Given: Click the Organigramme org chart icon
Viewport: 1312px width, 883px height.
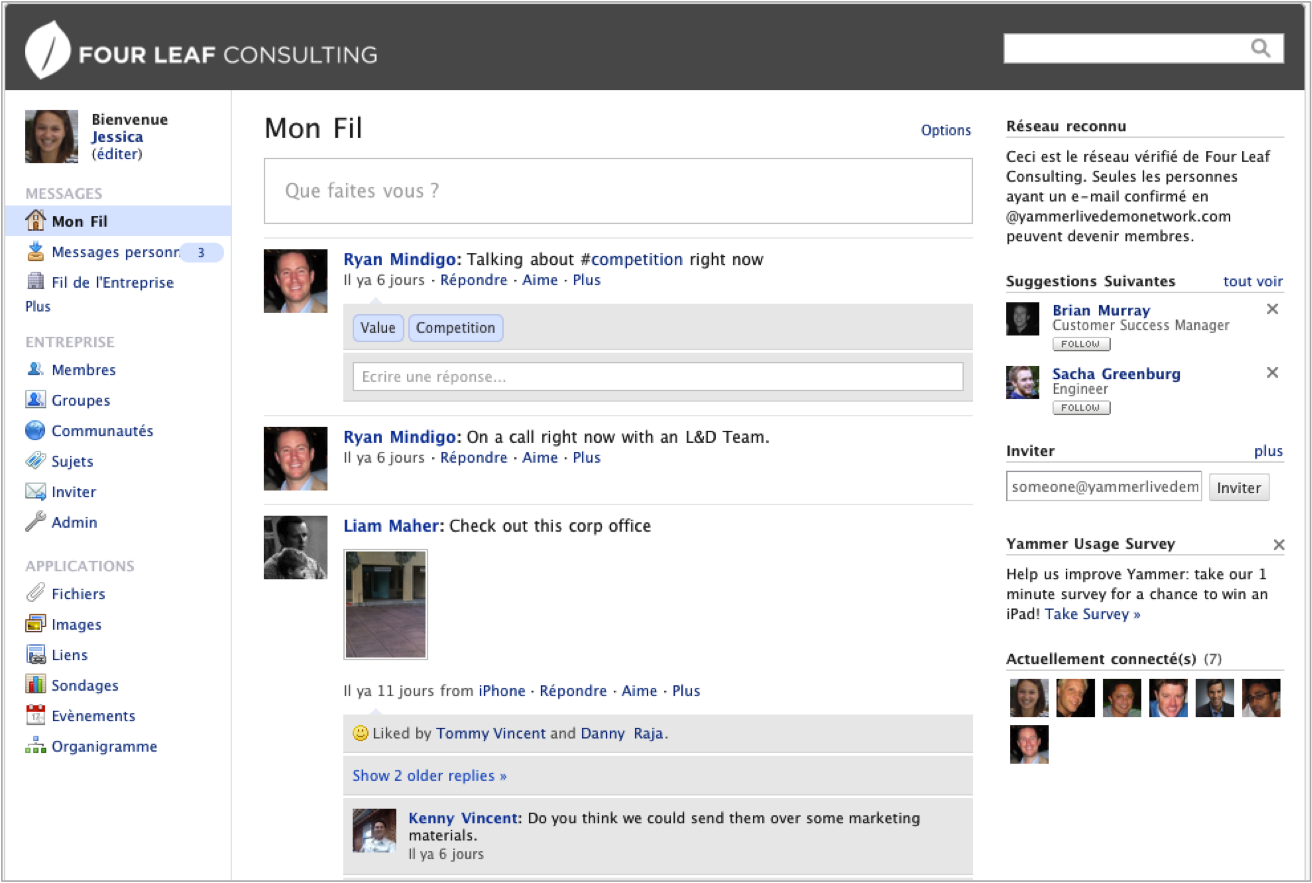Looking at the screenshot, I should (x=36, y=746).
